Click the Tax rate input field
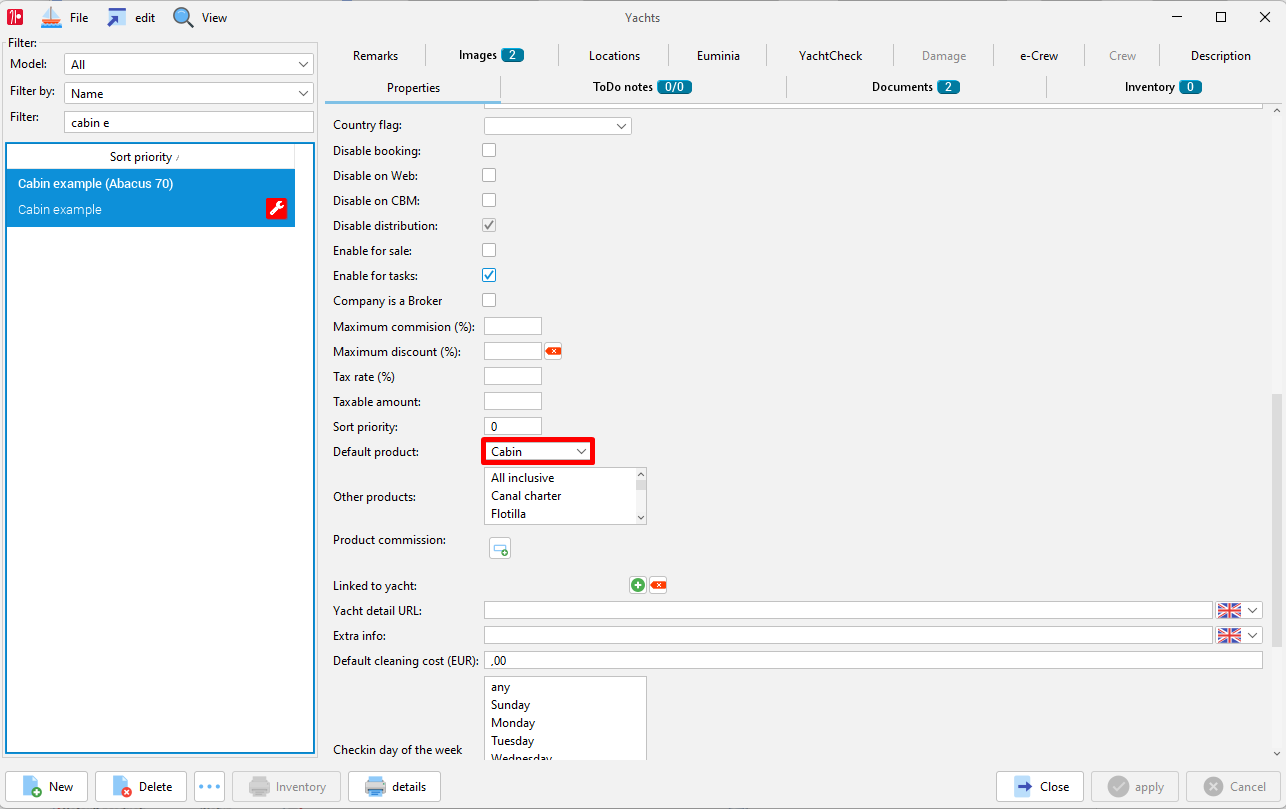This screenshot has height=809, width=1286. [512, 376]
